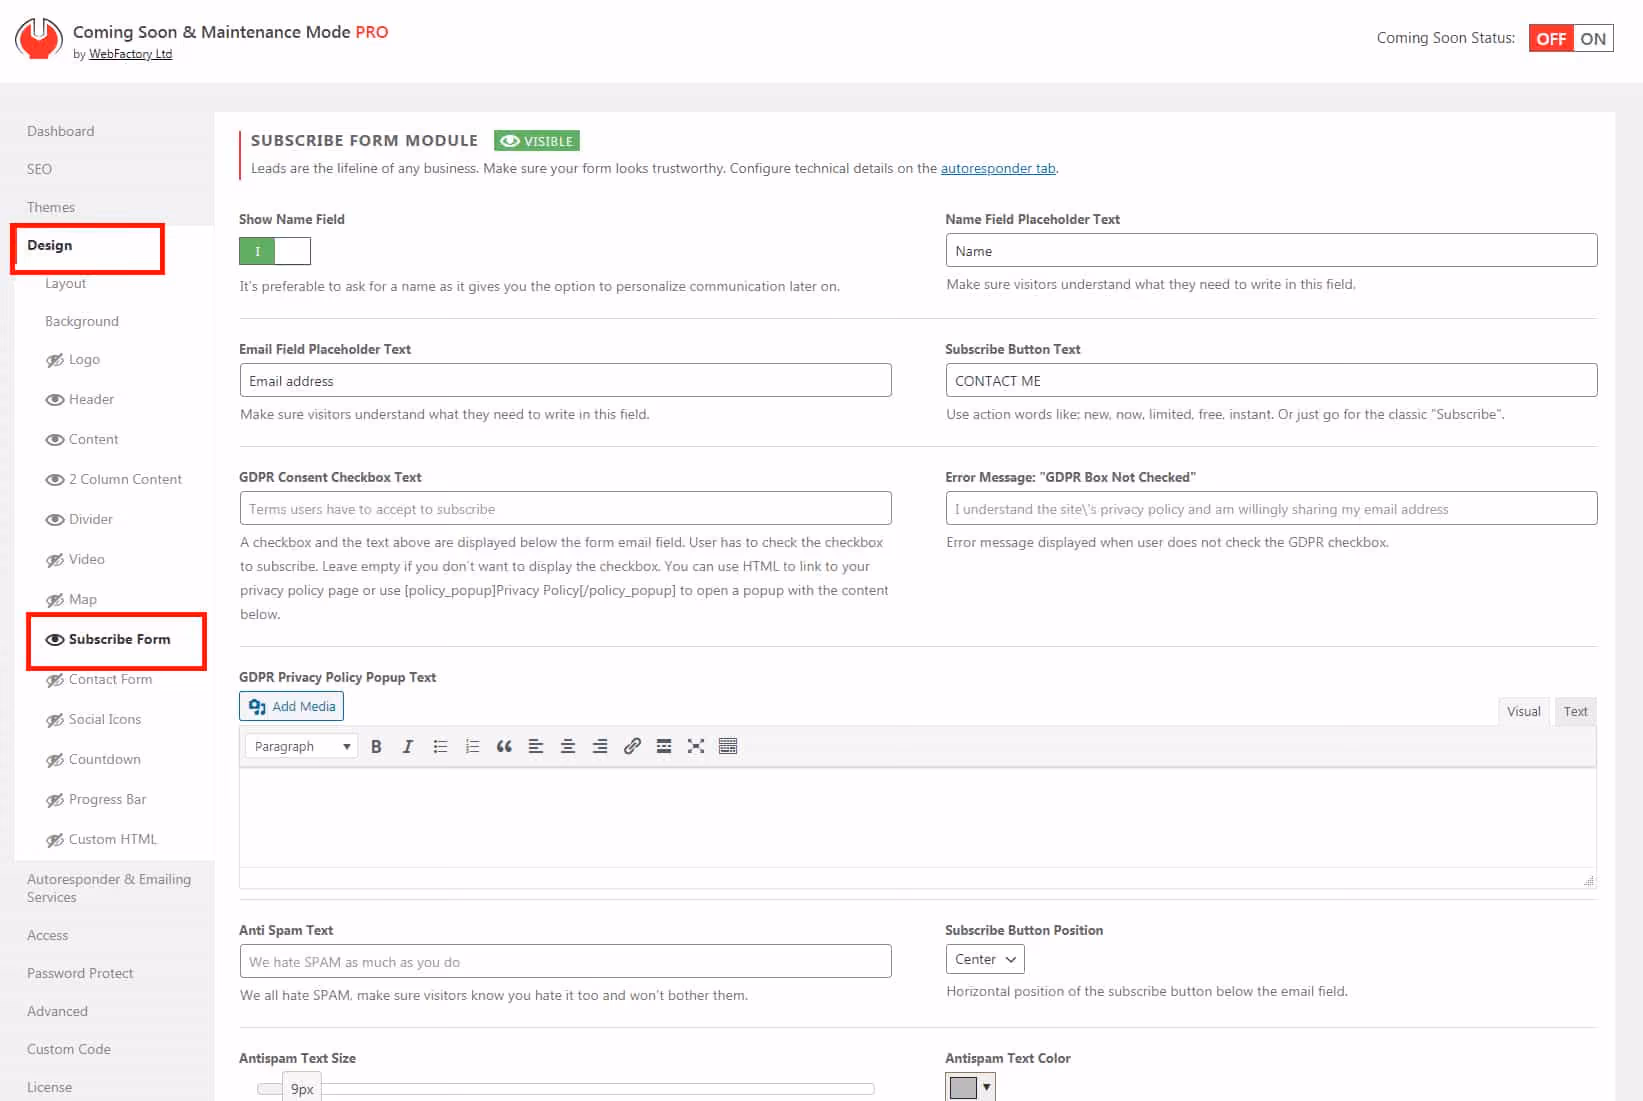1643x1101 pixels.
Task: Open the License page
Action: (x=49, y=1087)
